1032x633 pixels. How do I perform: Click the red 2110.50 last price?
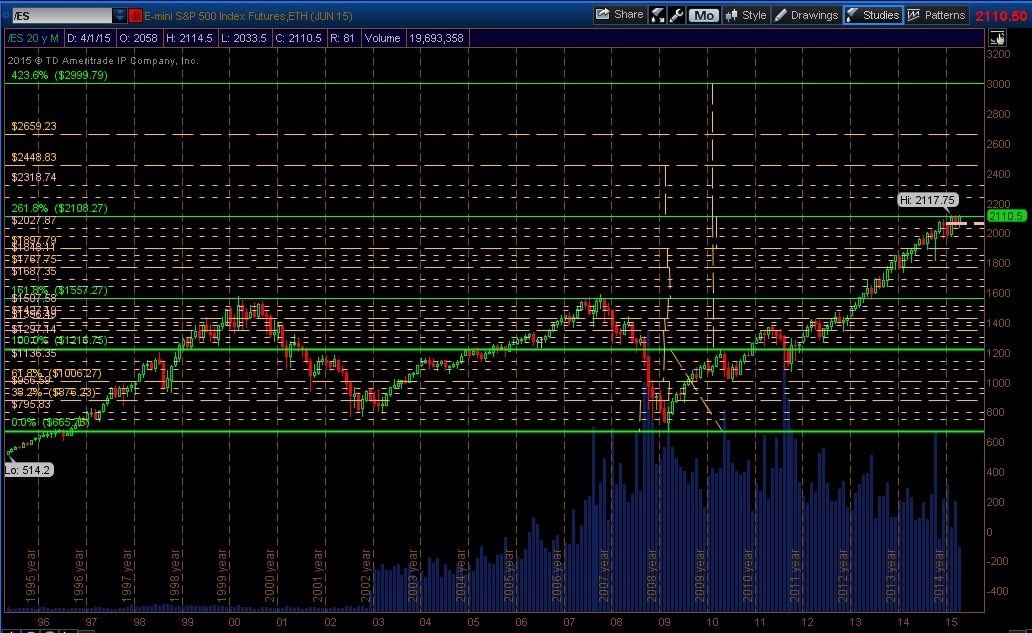pyautogui.click(x=1001, y=16)
